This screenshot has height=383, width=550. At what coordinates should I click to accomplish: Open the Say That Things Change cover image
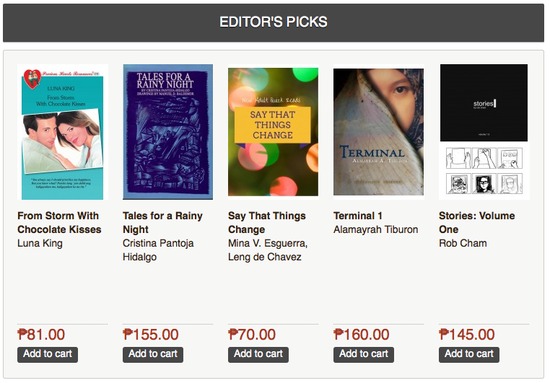273,132
